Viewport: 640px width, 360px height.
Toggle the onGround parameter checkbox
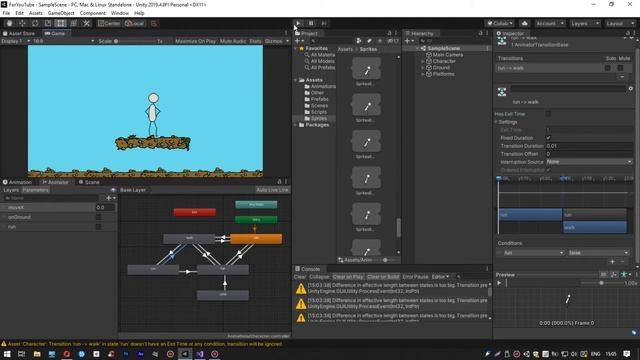click(98, 217)
